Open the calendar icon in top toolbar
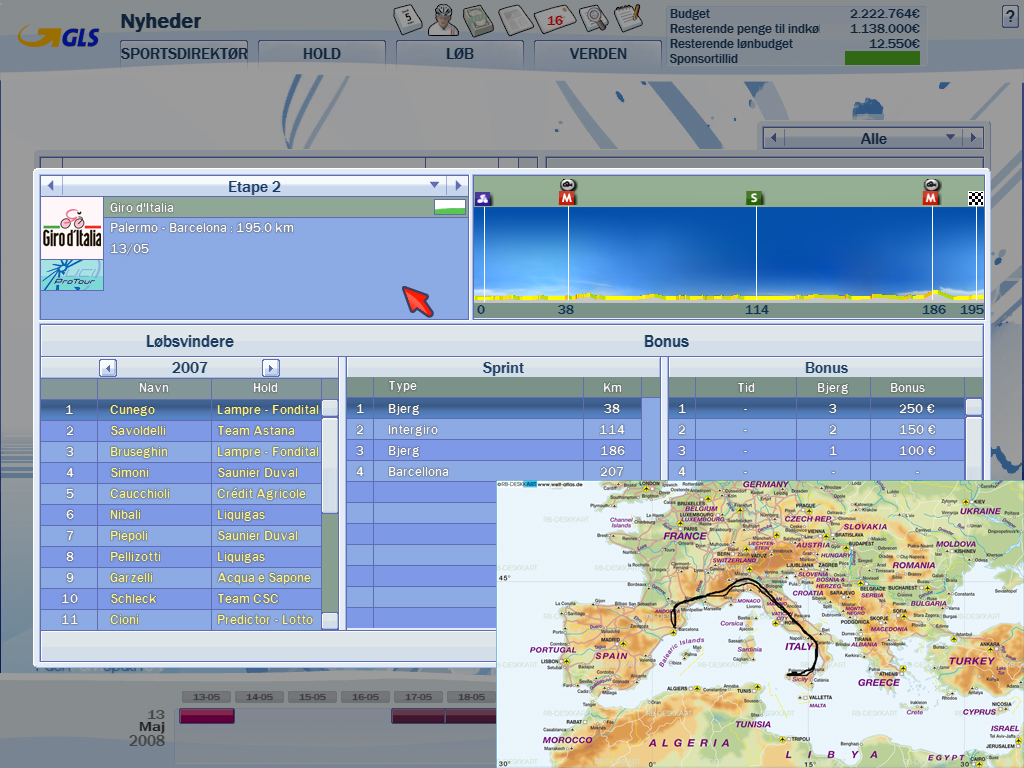This screenshot has height=768, width=1024. pos(409,17)
